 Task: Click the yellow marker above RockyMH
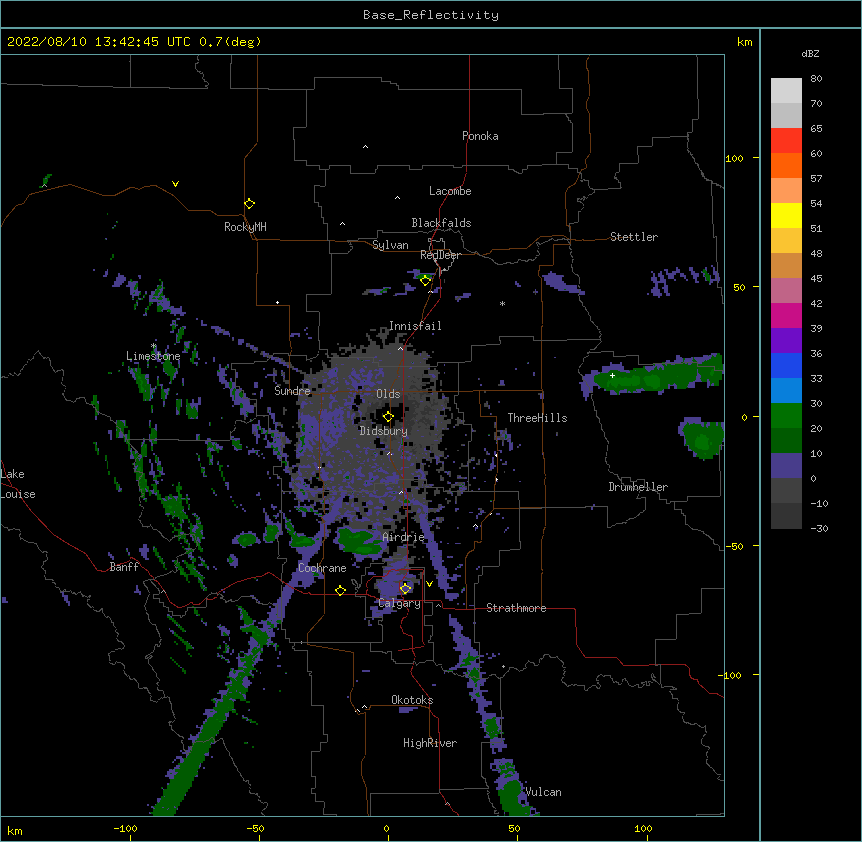pos(249,203)
